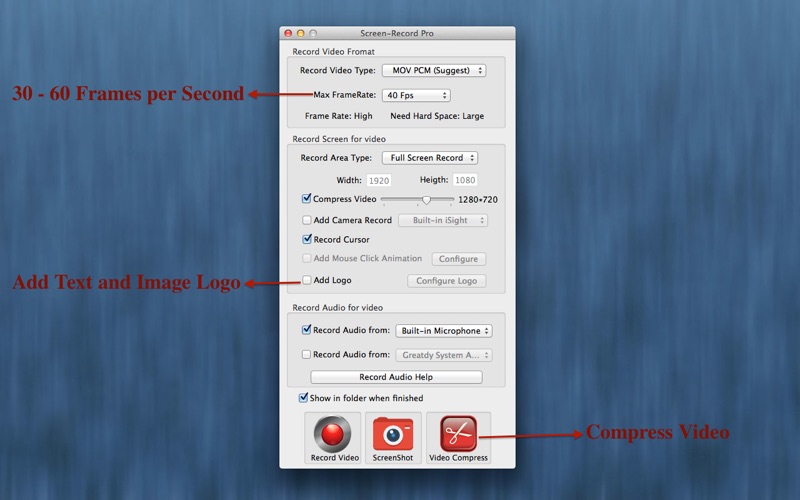Click the Screen-Record Pro window title
The height and width of the screenshot is (500, 800).
pyautogui.click(x=397, y=33)
